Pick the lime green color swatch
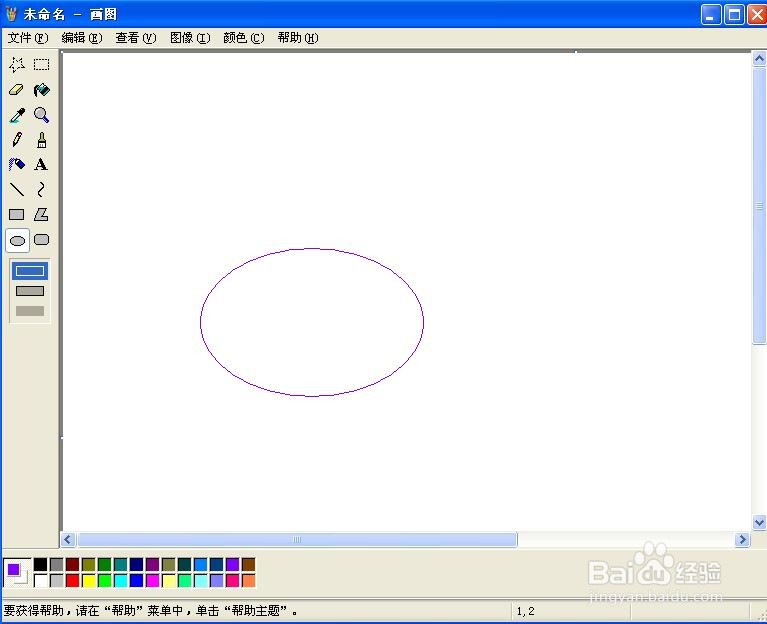Screen dimensions: 767x624 [x=105, y=580]
